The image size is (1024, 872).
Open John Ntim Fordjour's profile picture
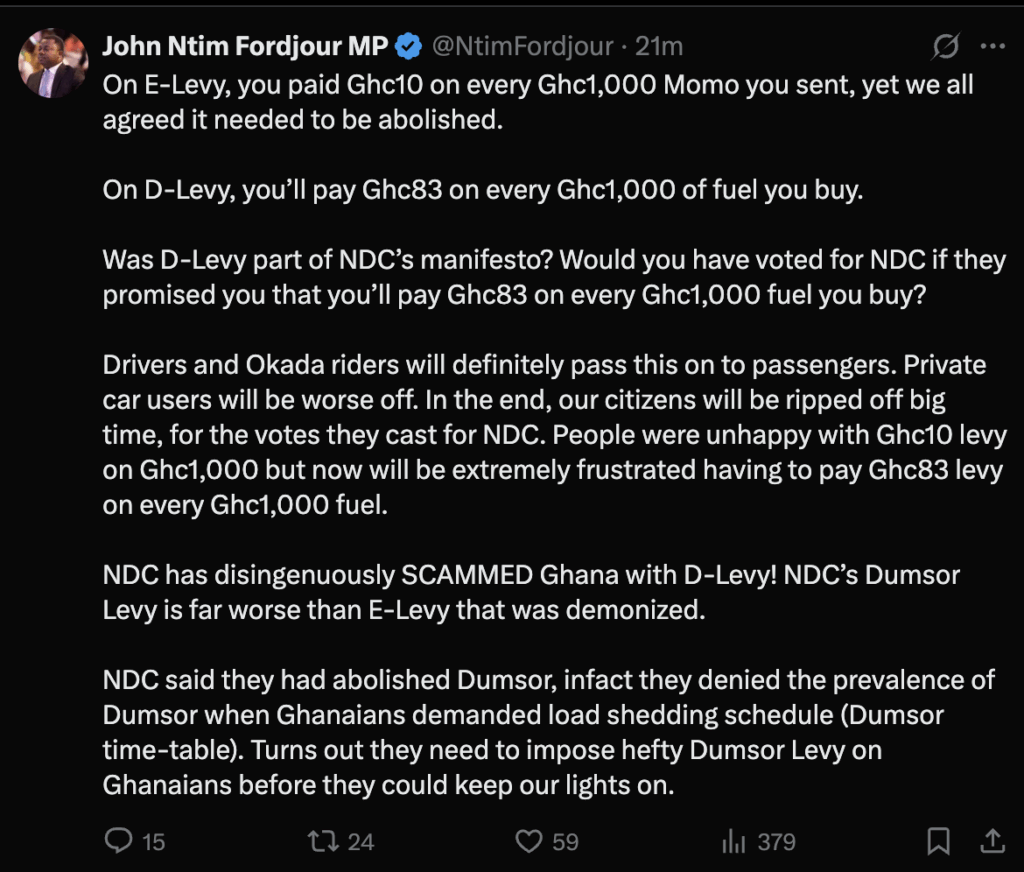(50, 63)
